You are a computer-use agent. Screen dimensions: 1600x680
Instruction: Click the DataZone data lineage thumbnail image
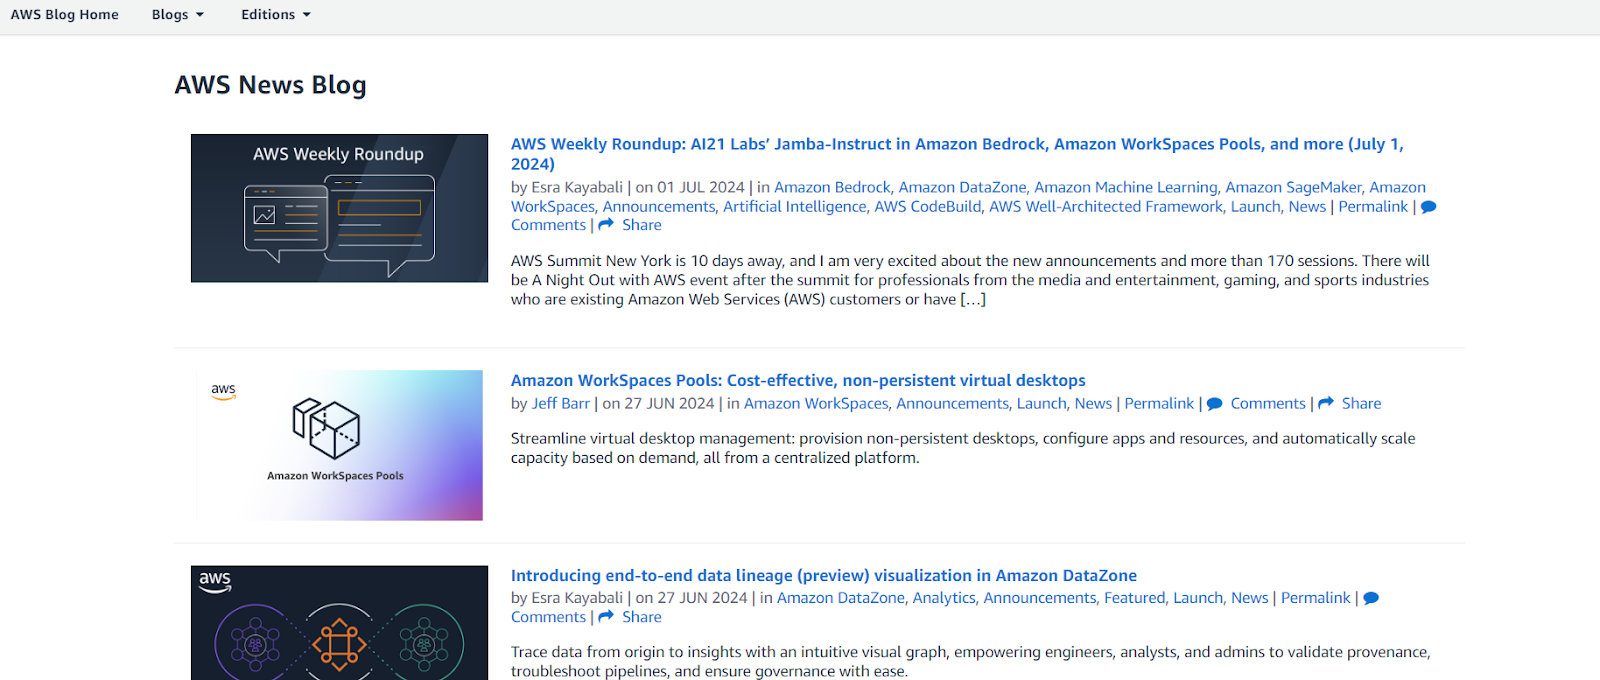[339, 623]
